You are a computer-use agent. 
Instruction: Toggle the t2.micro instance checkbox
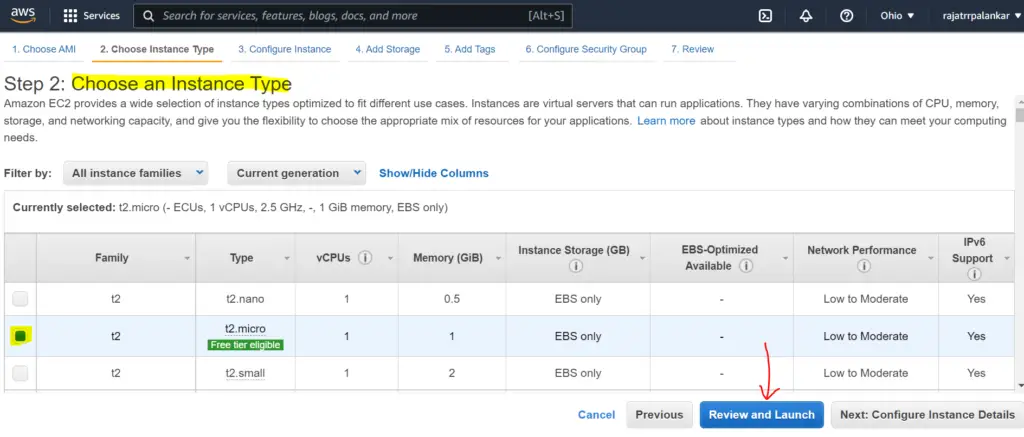point(20,336)
